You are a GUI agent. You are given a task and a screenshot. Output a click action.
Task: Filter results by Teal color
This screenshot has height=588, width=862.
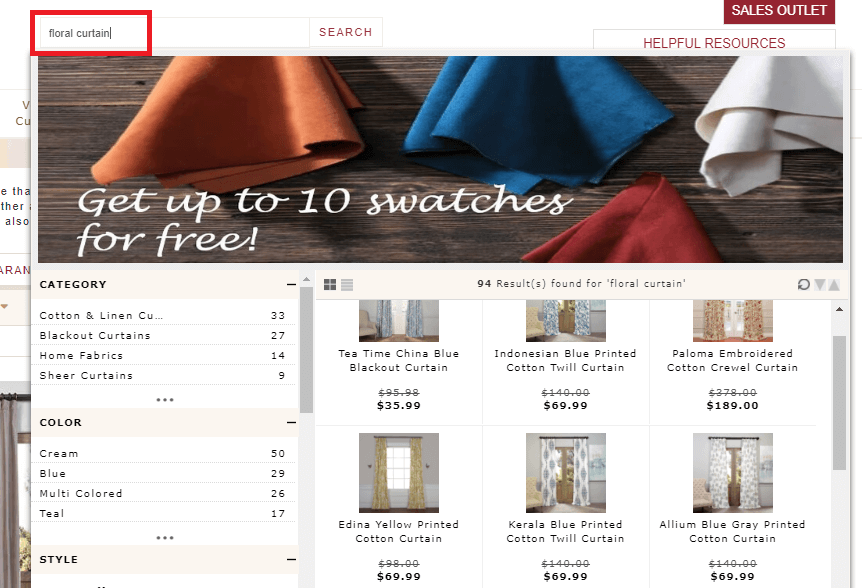point(52,514)
